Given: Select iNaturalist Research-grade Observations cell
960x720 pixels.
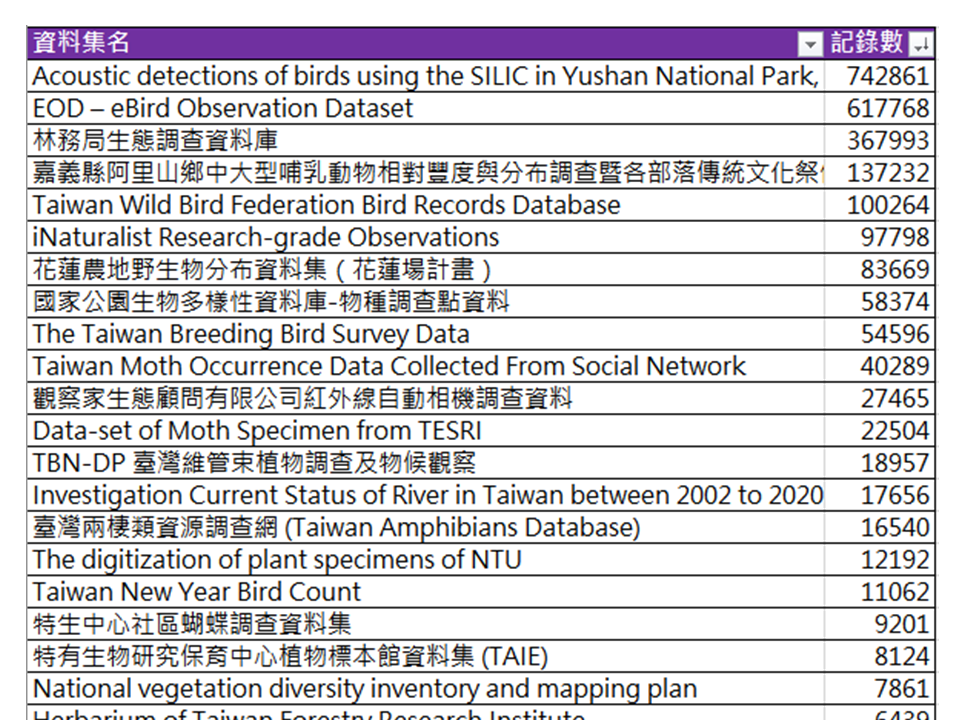Looking at the screenshot, I should (265, 237).
